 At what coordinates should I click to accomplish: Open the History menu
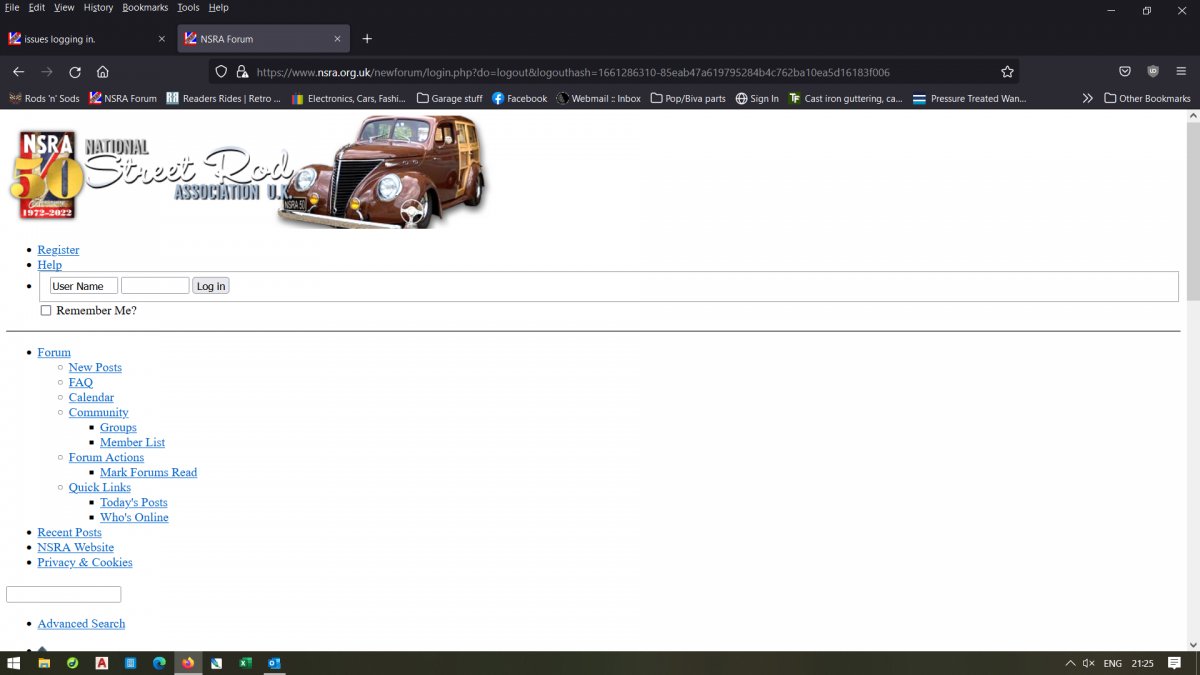98,7
